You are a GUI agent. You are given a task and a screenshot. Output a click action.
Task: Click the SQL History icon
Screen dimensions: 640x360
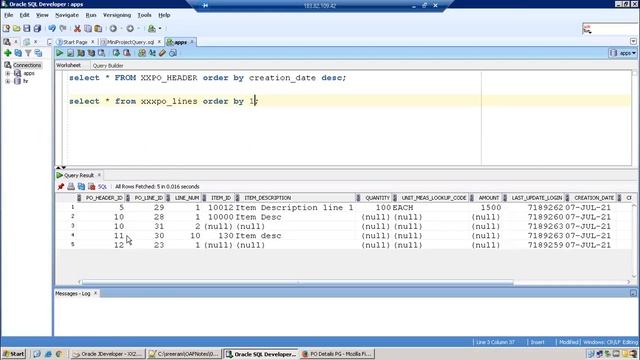(173, 53)
